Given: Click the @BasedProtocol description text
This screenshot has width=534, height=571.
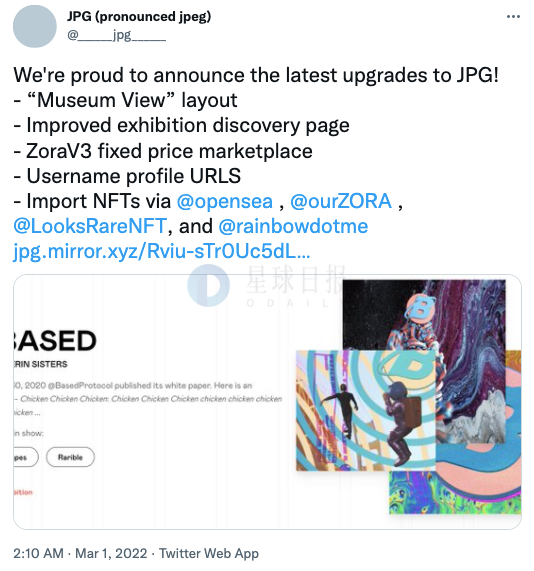Looking at the screenshot, I should 133,385.
